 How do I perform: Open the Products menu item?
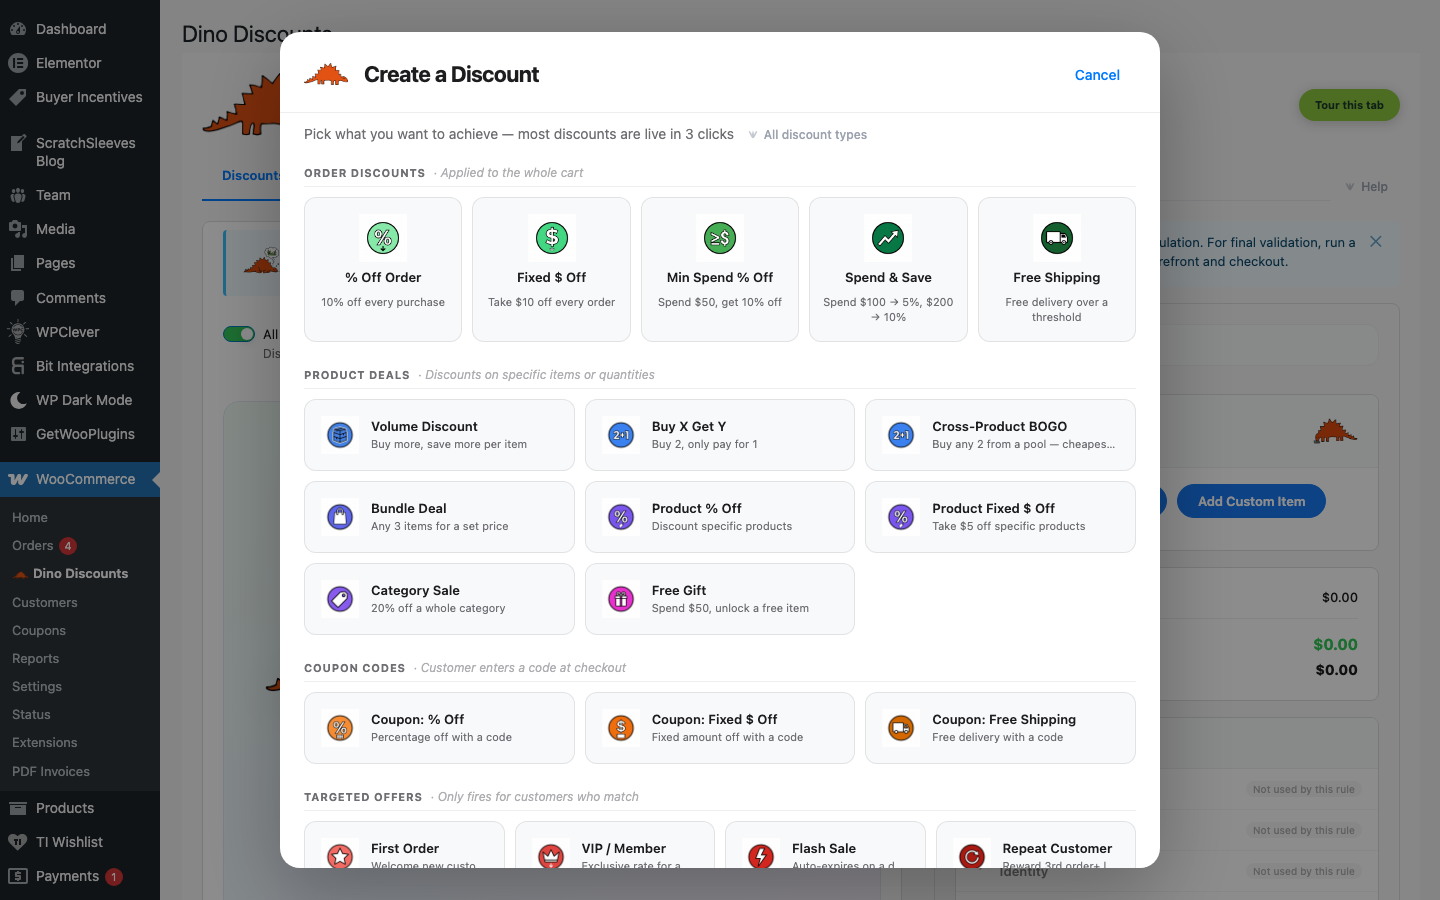coord(80,808)
